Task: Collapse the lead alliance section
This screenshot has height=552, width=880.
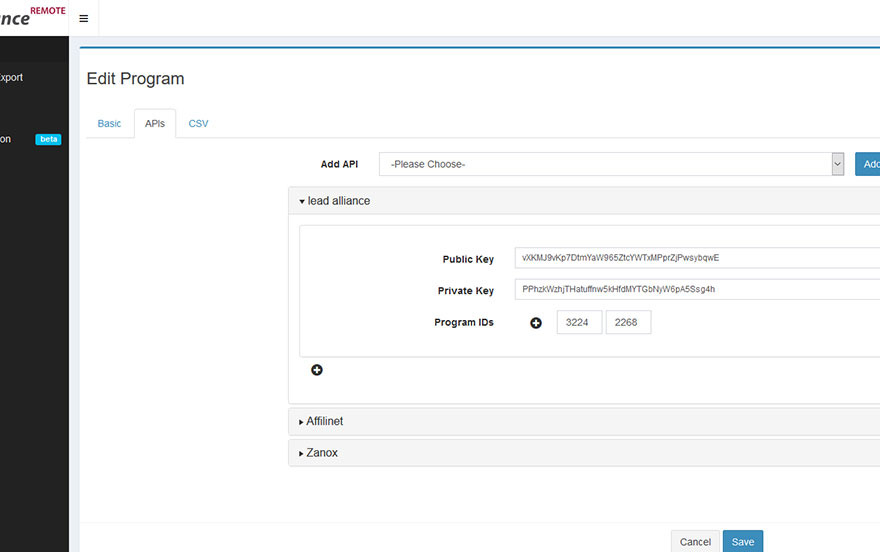Action: click(x=335, y=201)
